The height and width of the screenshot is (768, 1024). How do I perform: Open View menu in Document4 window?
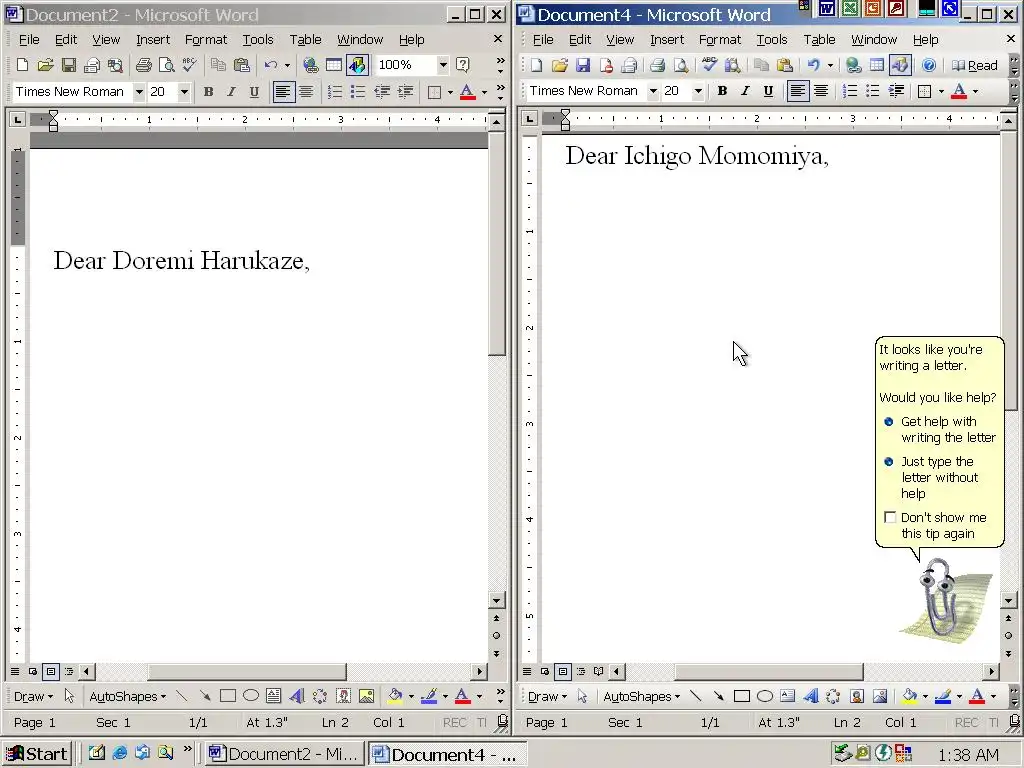(620, 40)
